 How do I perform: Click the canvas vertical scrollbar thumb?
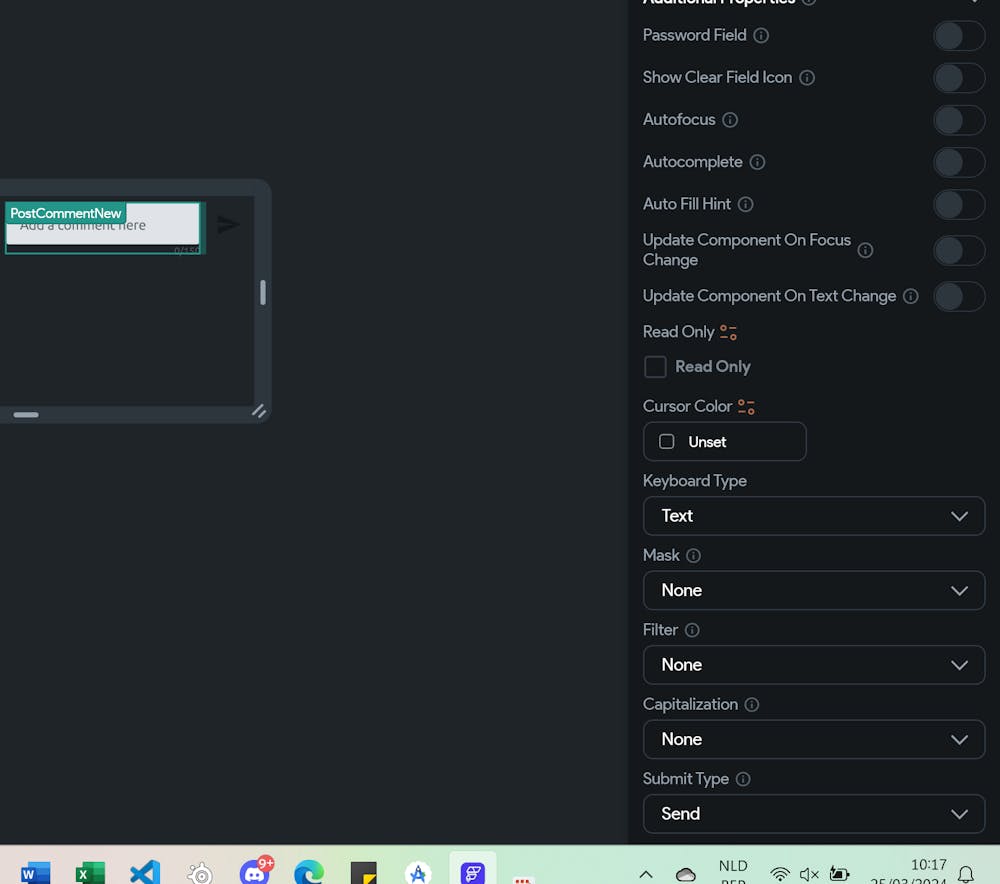(x=263, y=293)
